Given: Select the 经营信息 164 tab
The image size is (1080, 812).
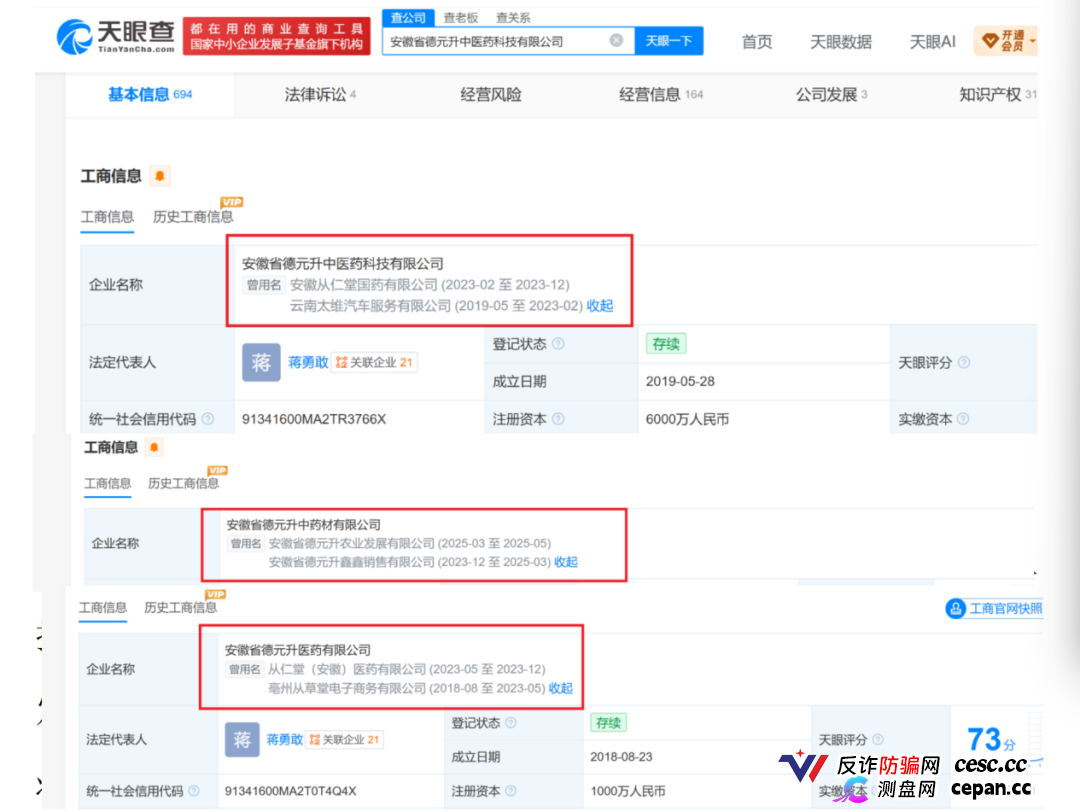Looking at the screenshot, I should [x=661, y=94].
